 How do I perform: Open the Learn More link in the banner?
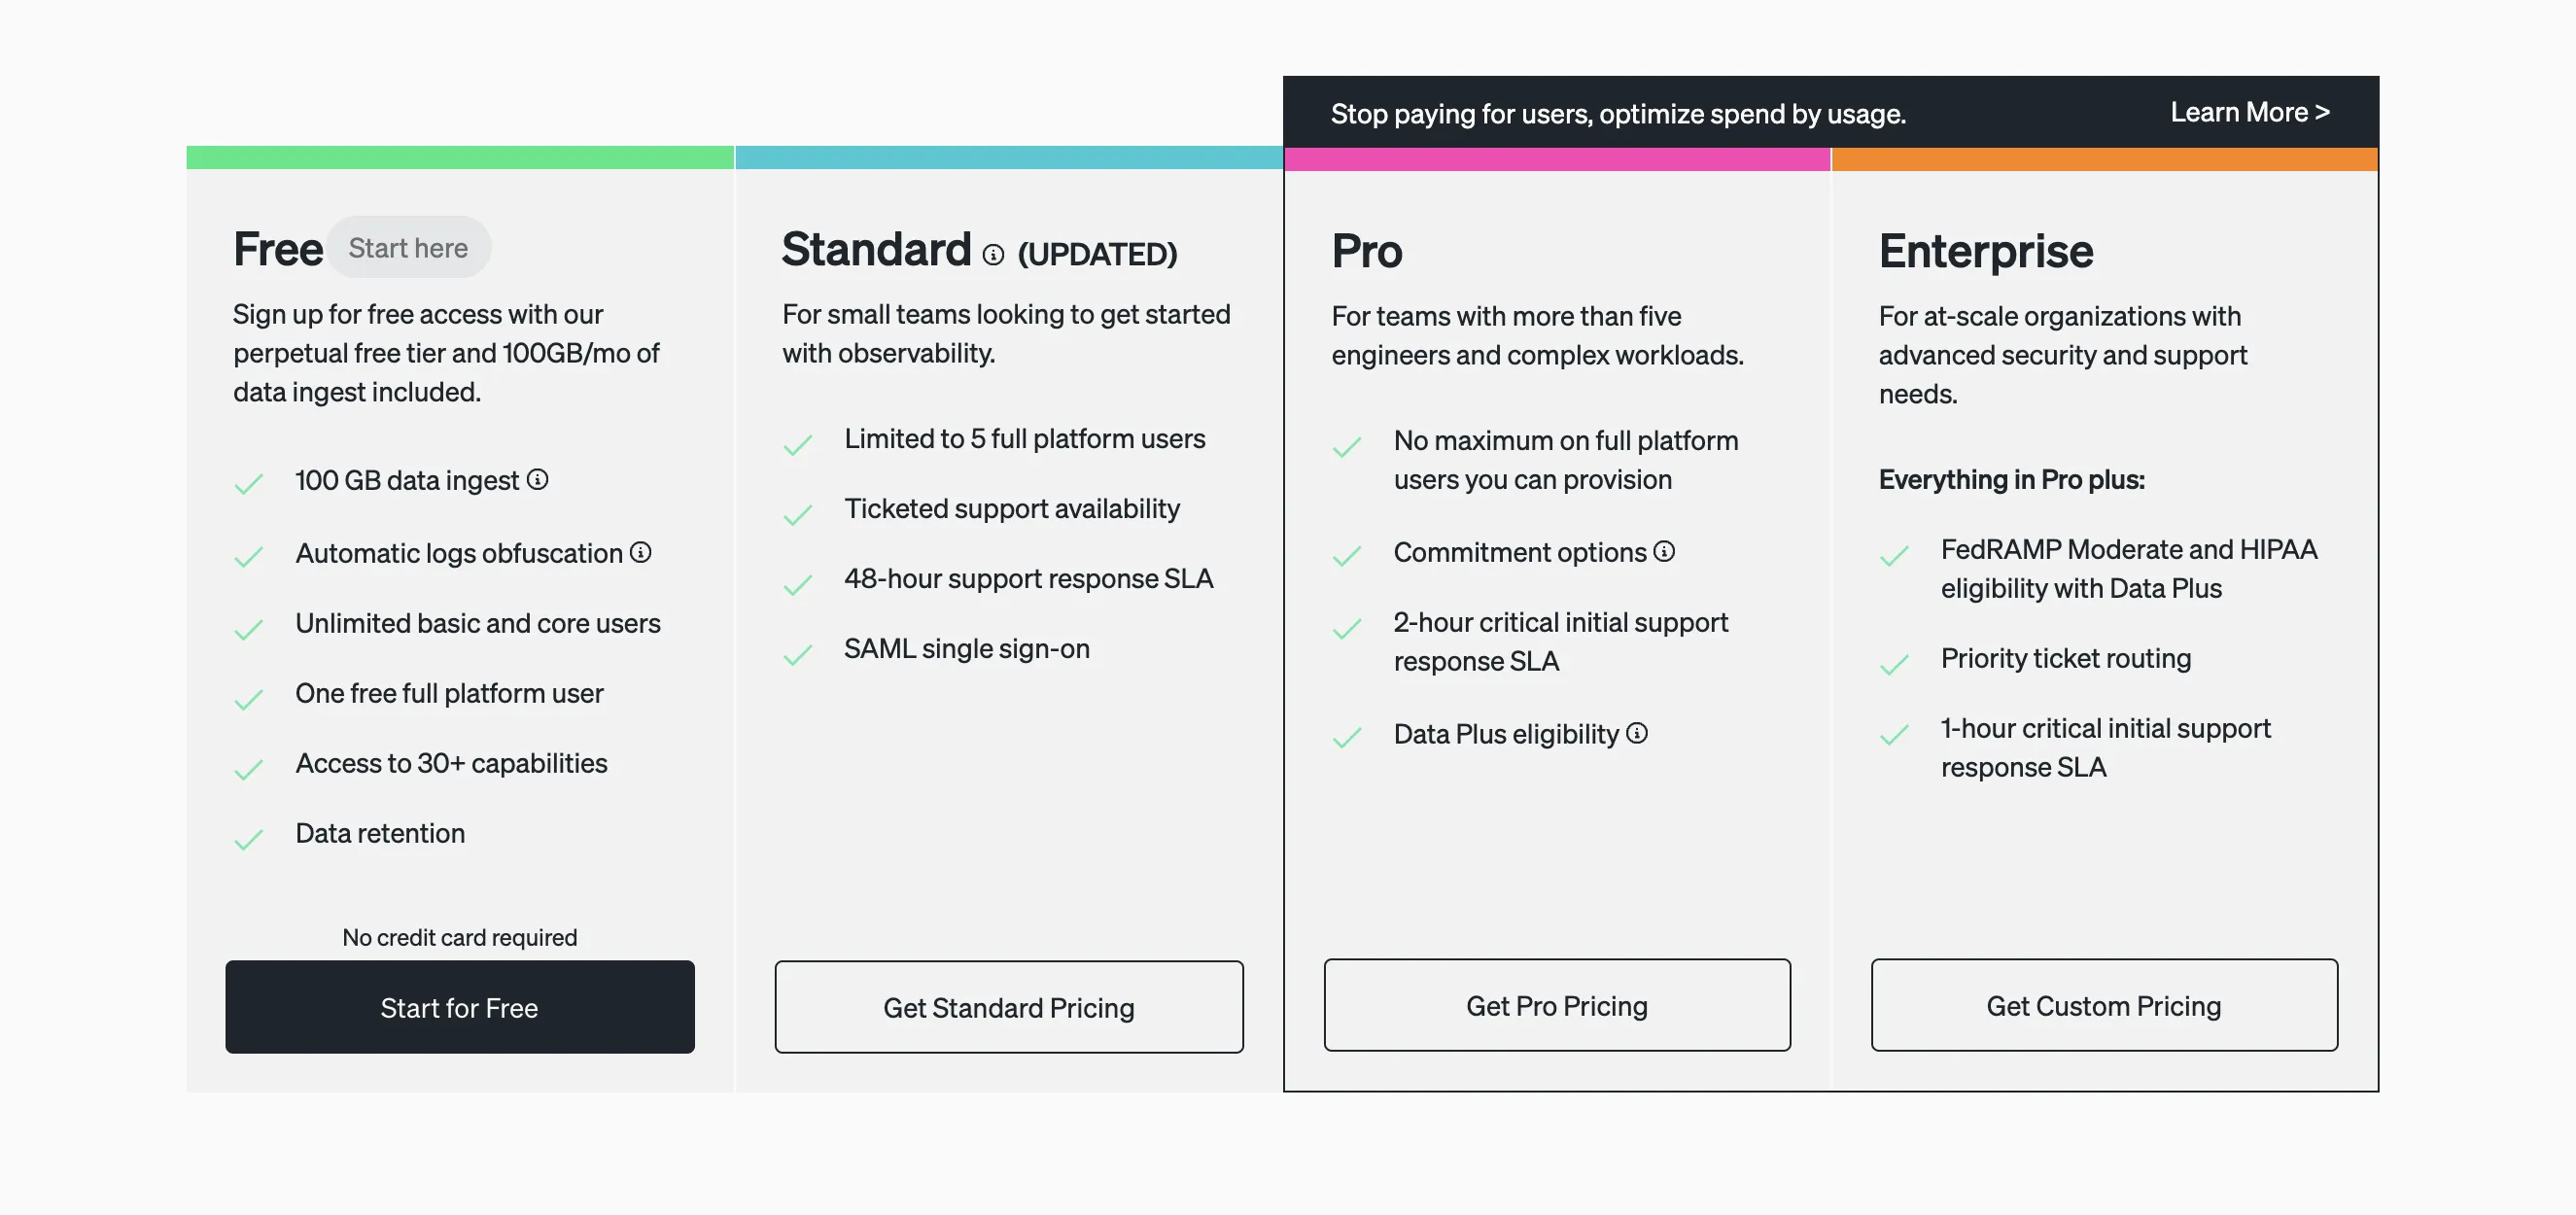2249,112
